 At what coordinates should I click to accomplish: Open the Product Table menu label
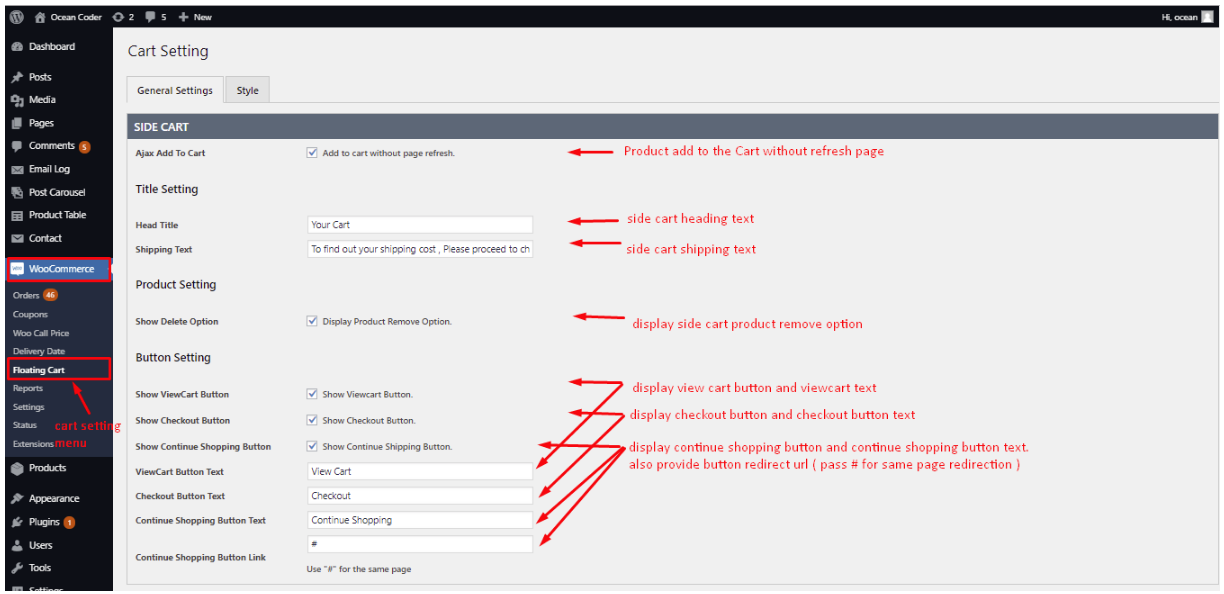coord(58,215)
